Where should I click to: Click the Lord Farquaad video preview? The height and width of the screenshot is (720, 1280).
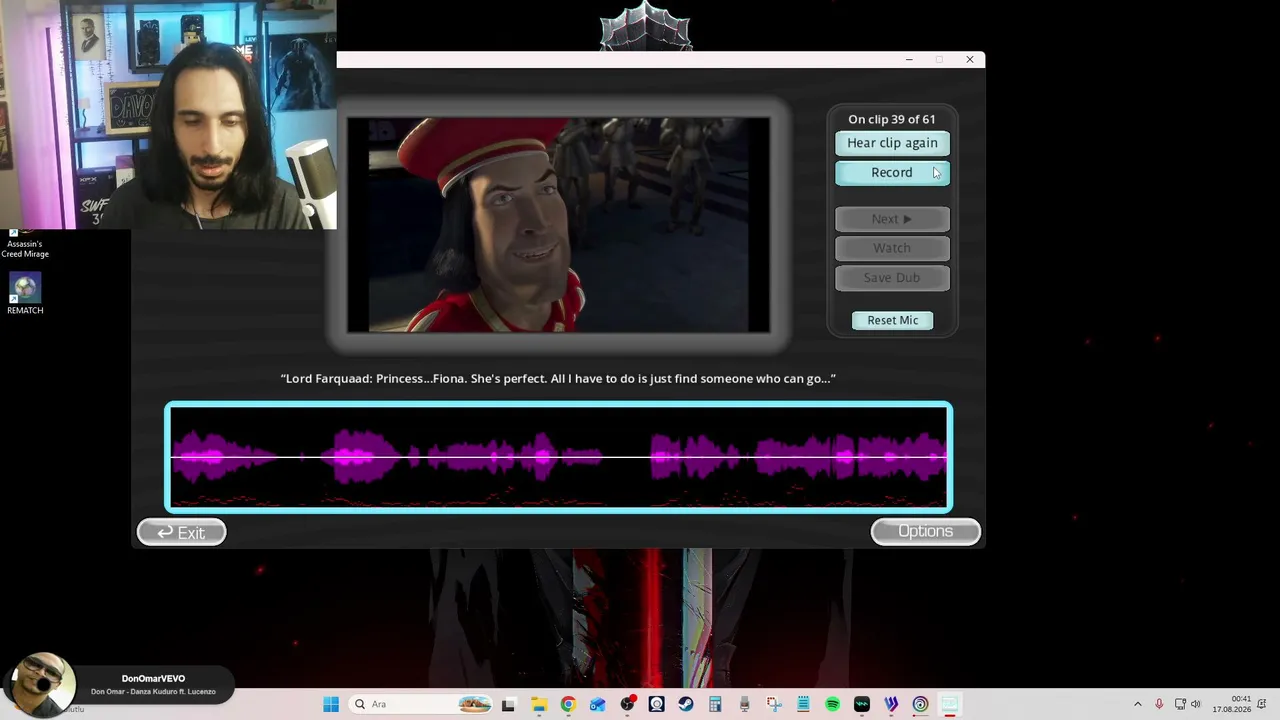[x=558, y=225]
